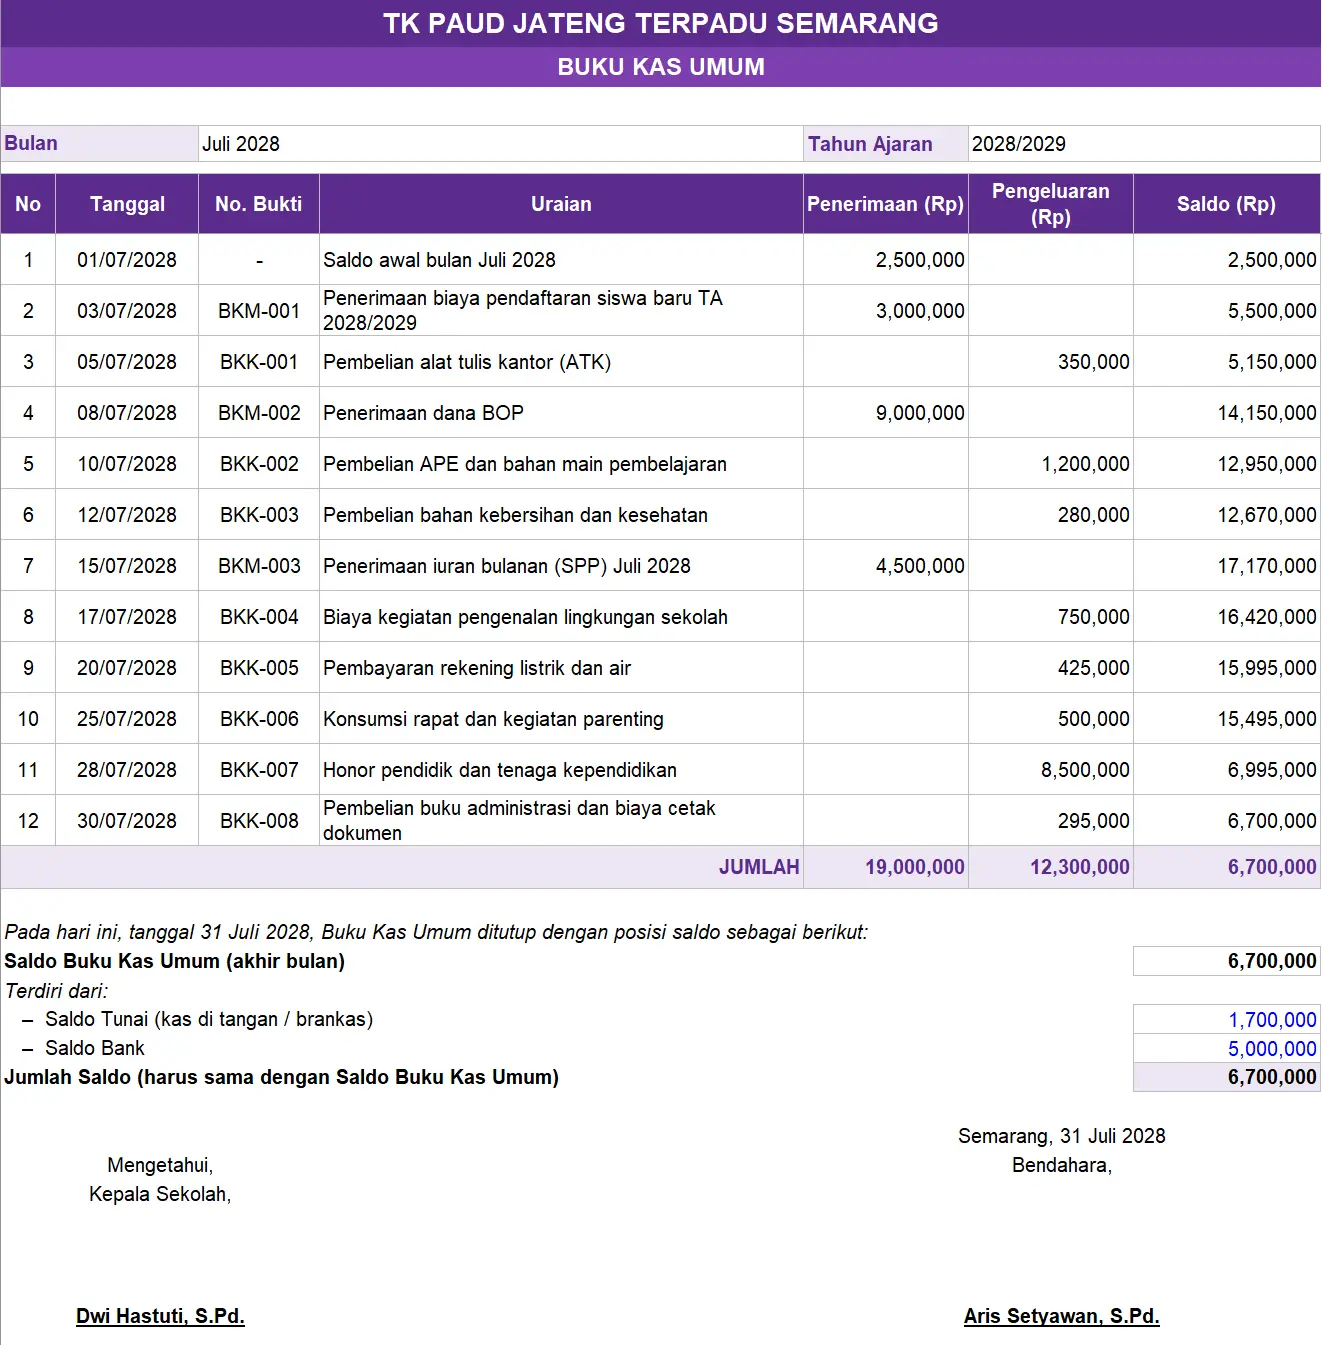This screenshot has width=1322, height=1345.
Task: Select voucher number 'BKM-002'
Action: (x=259, y=413)
